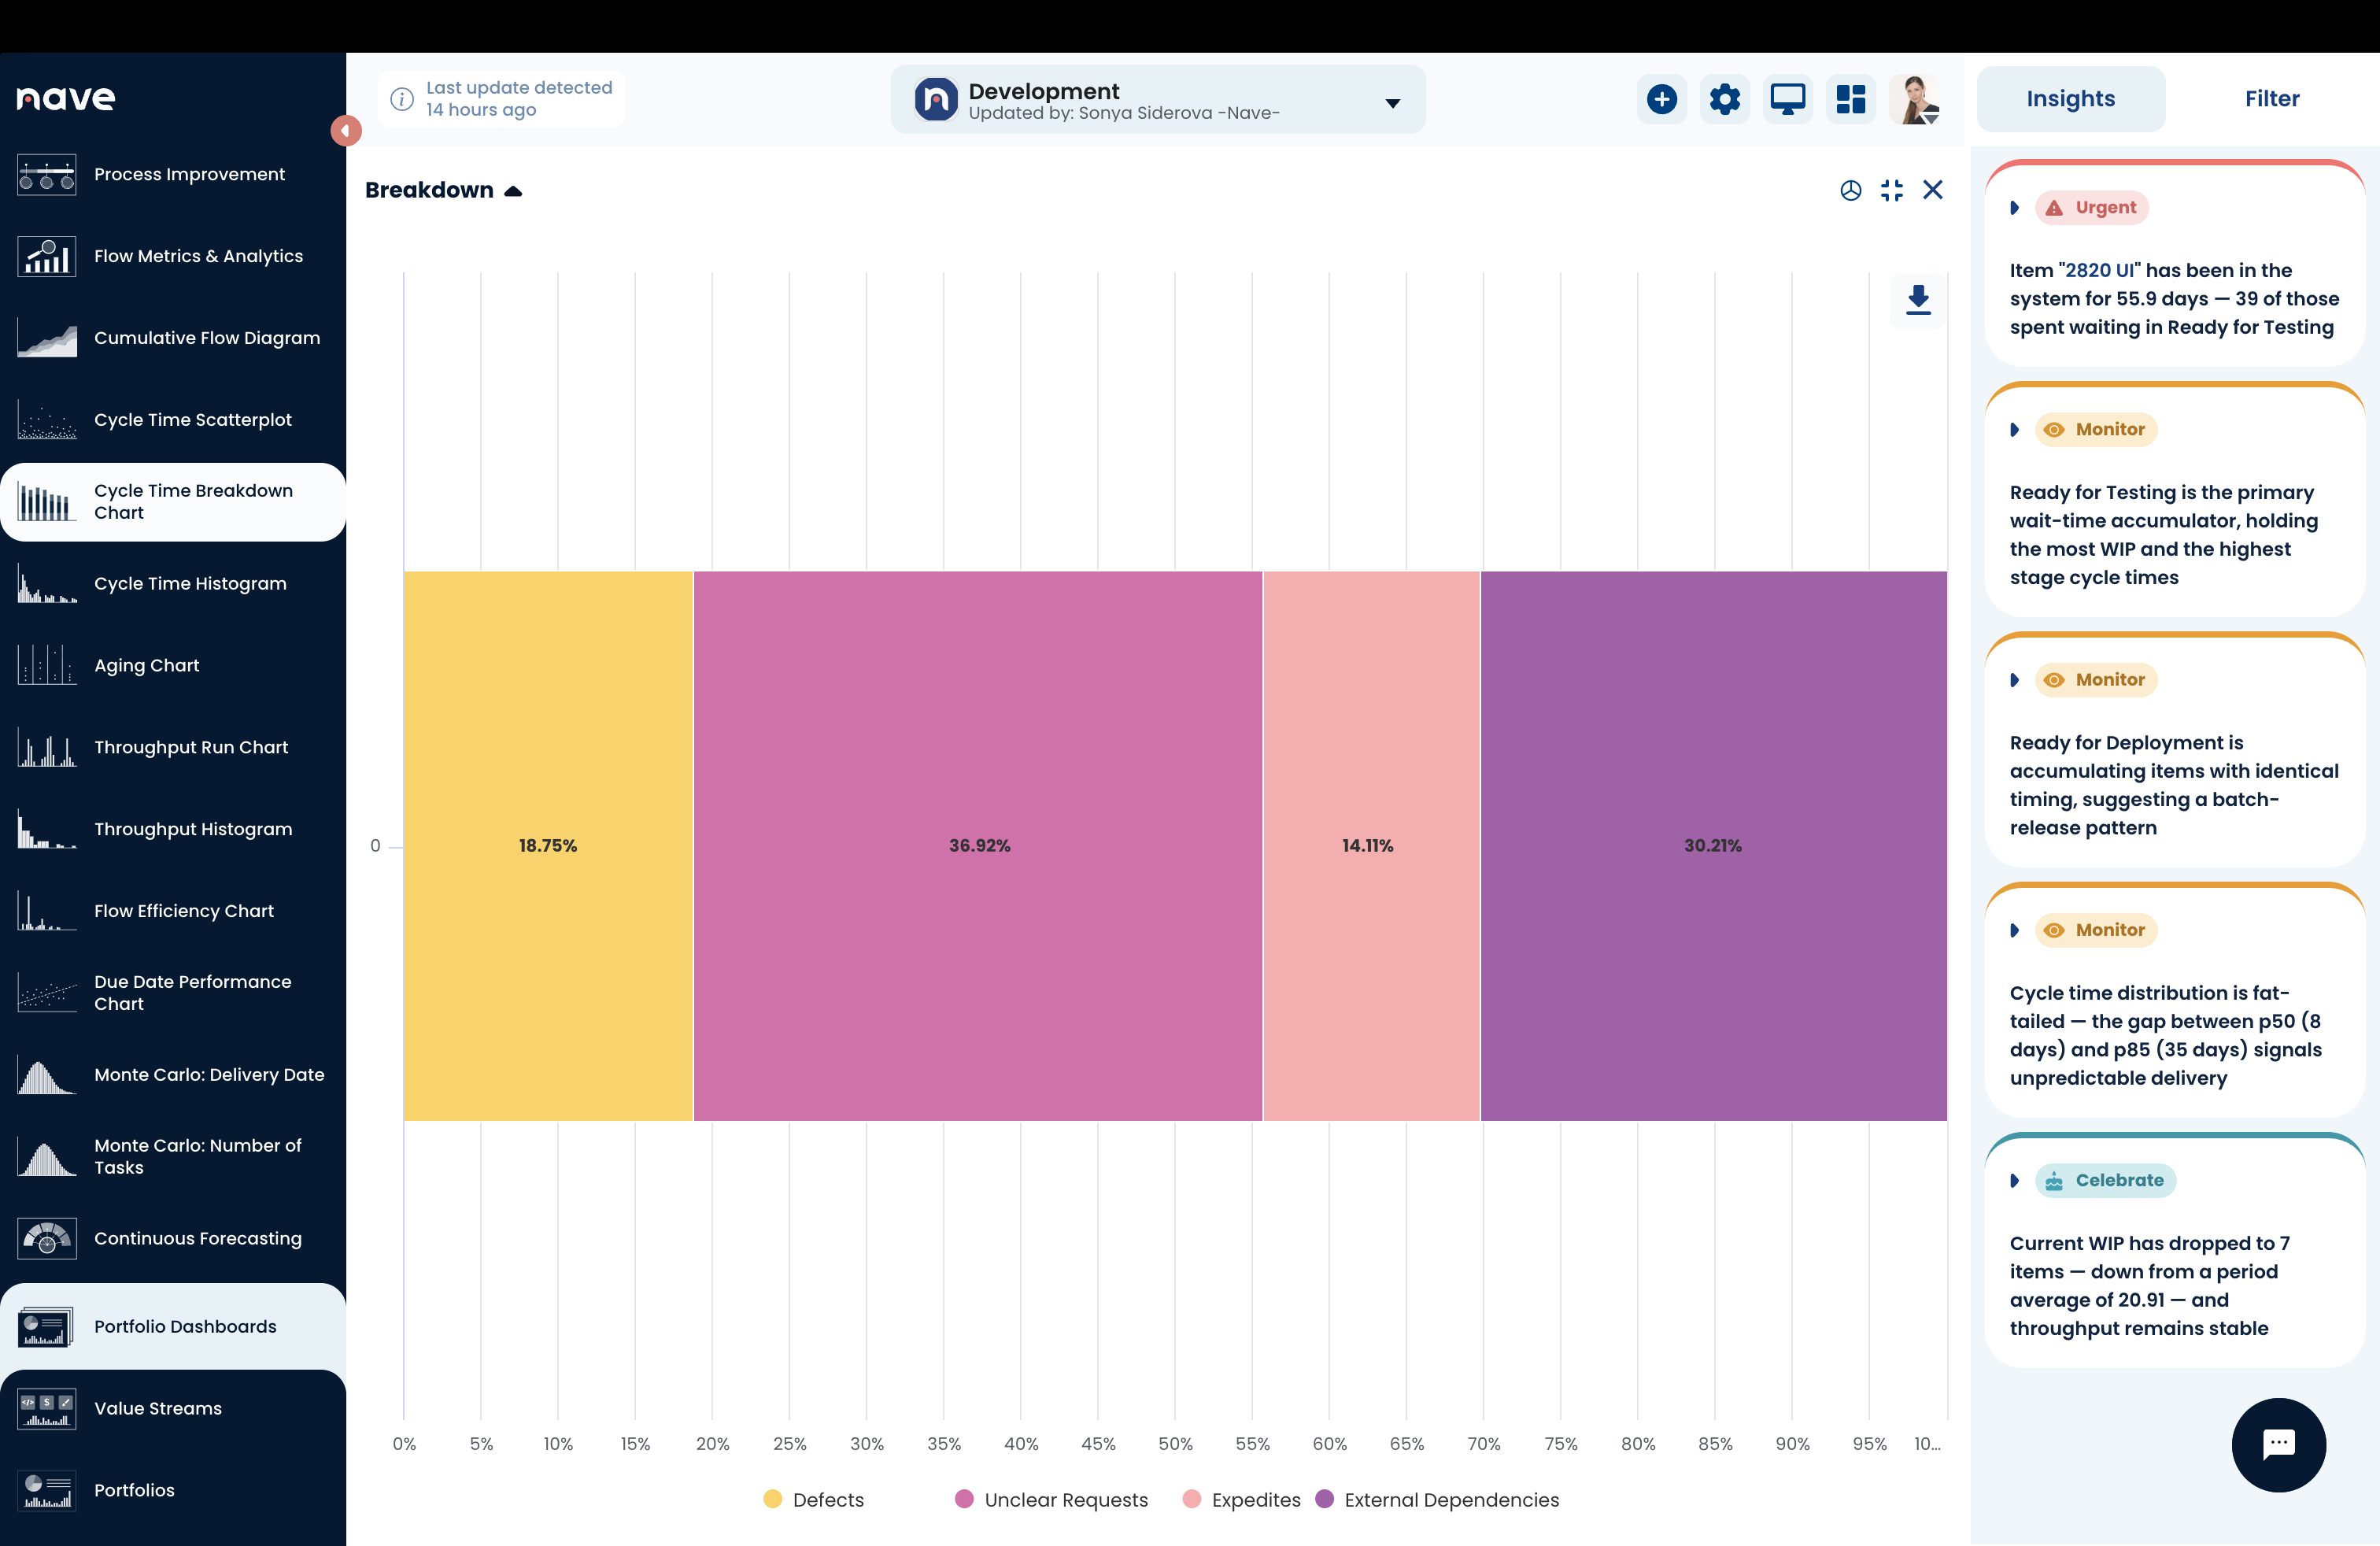The width and height of the screenshot is (2380, 1546).
Task: Click the pie chart view icon
Action: click(x=1850, y=191)
